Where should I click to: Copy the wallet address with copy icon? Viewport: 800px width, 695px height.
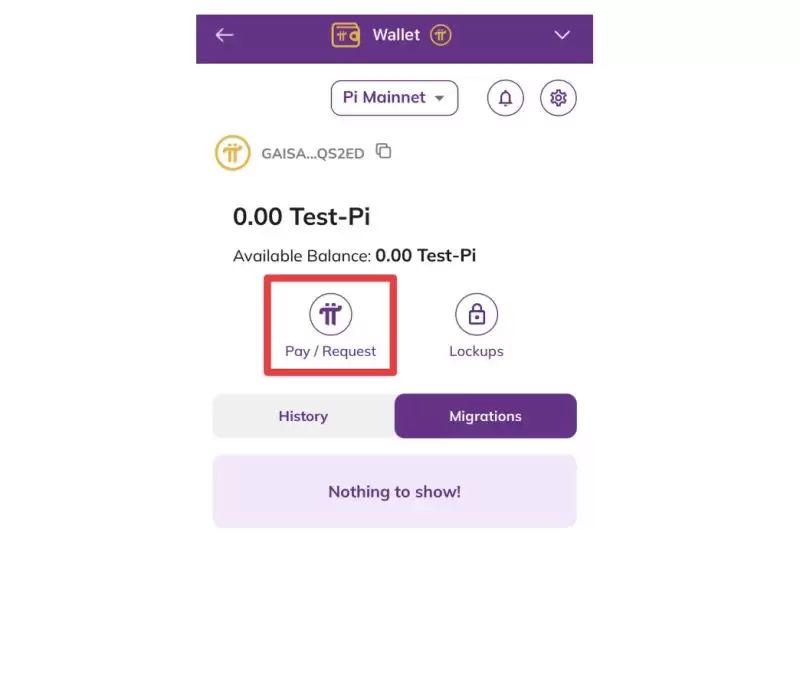[x=383, y=152]
